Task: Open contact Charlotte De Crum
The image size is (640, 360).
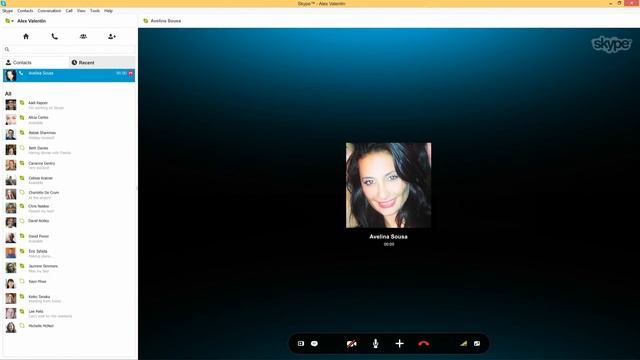Action: (69, 194)
